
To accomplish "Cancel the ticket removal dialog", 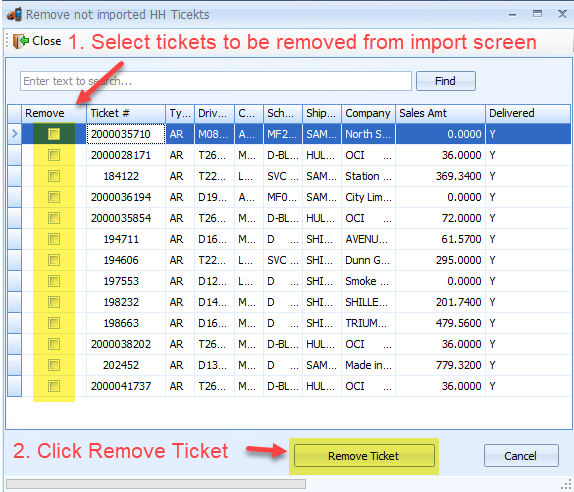I will pos(521,456).
